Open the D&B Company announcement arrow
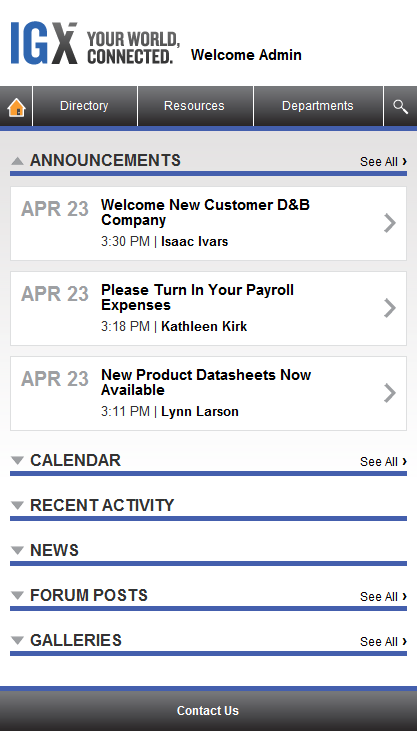The width and height of the screenshot is (417, 737). [390, 223]
